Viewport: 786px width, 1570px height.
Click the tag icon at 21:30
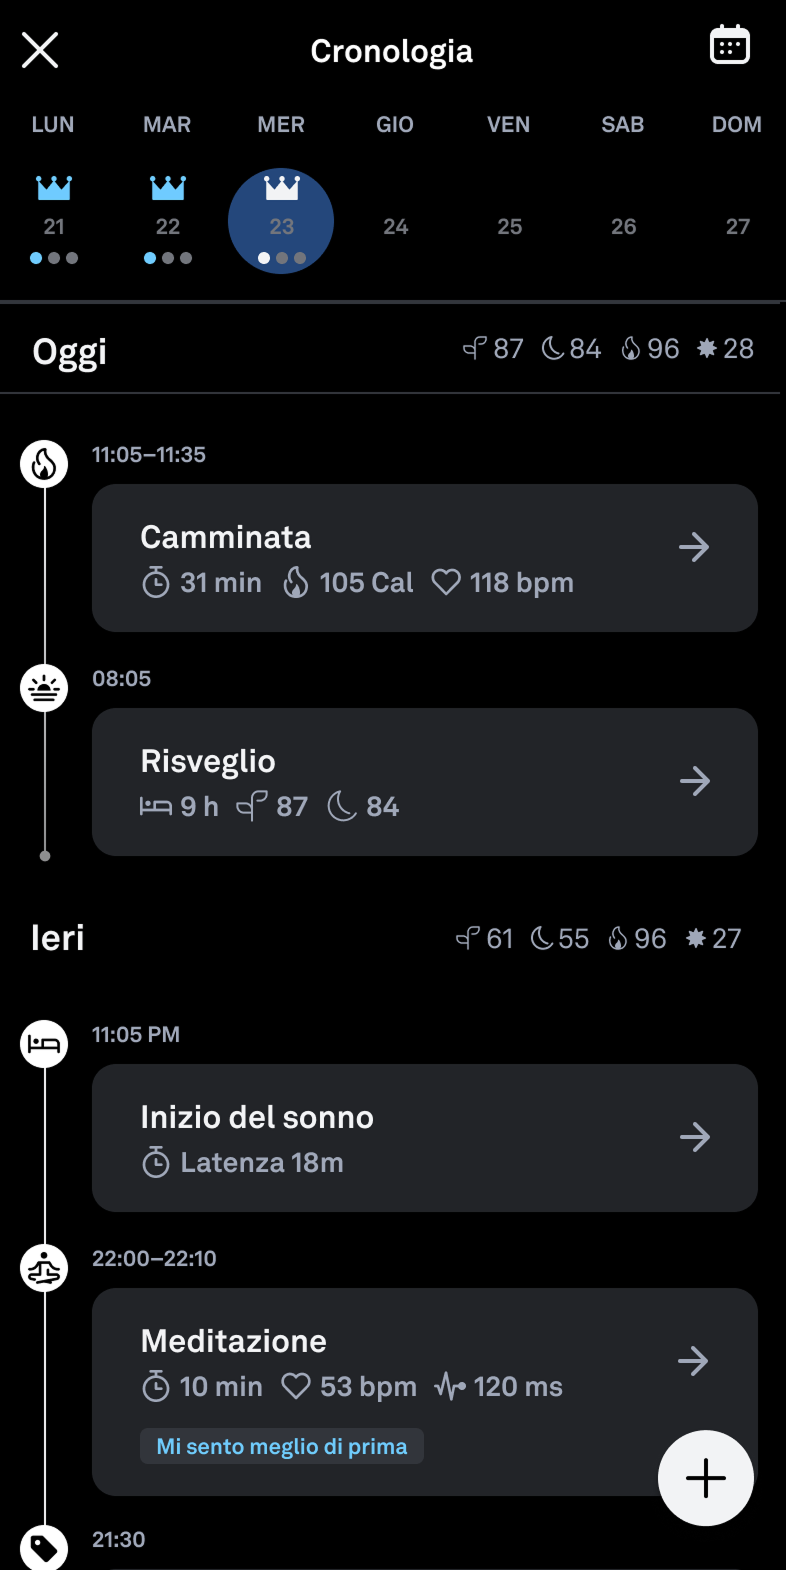coord(45,1548)
